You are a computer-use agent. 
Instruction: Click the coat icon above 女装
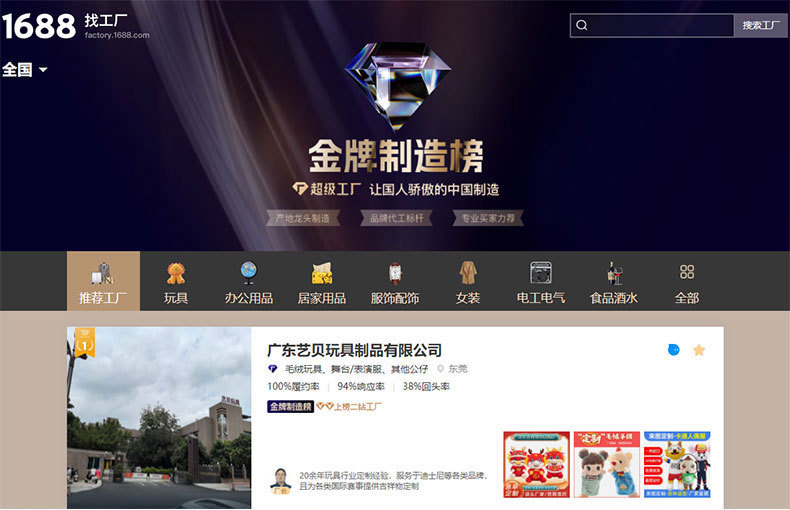(x=468, y=273)
